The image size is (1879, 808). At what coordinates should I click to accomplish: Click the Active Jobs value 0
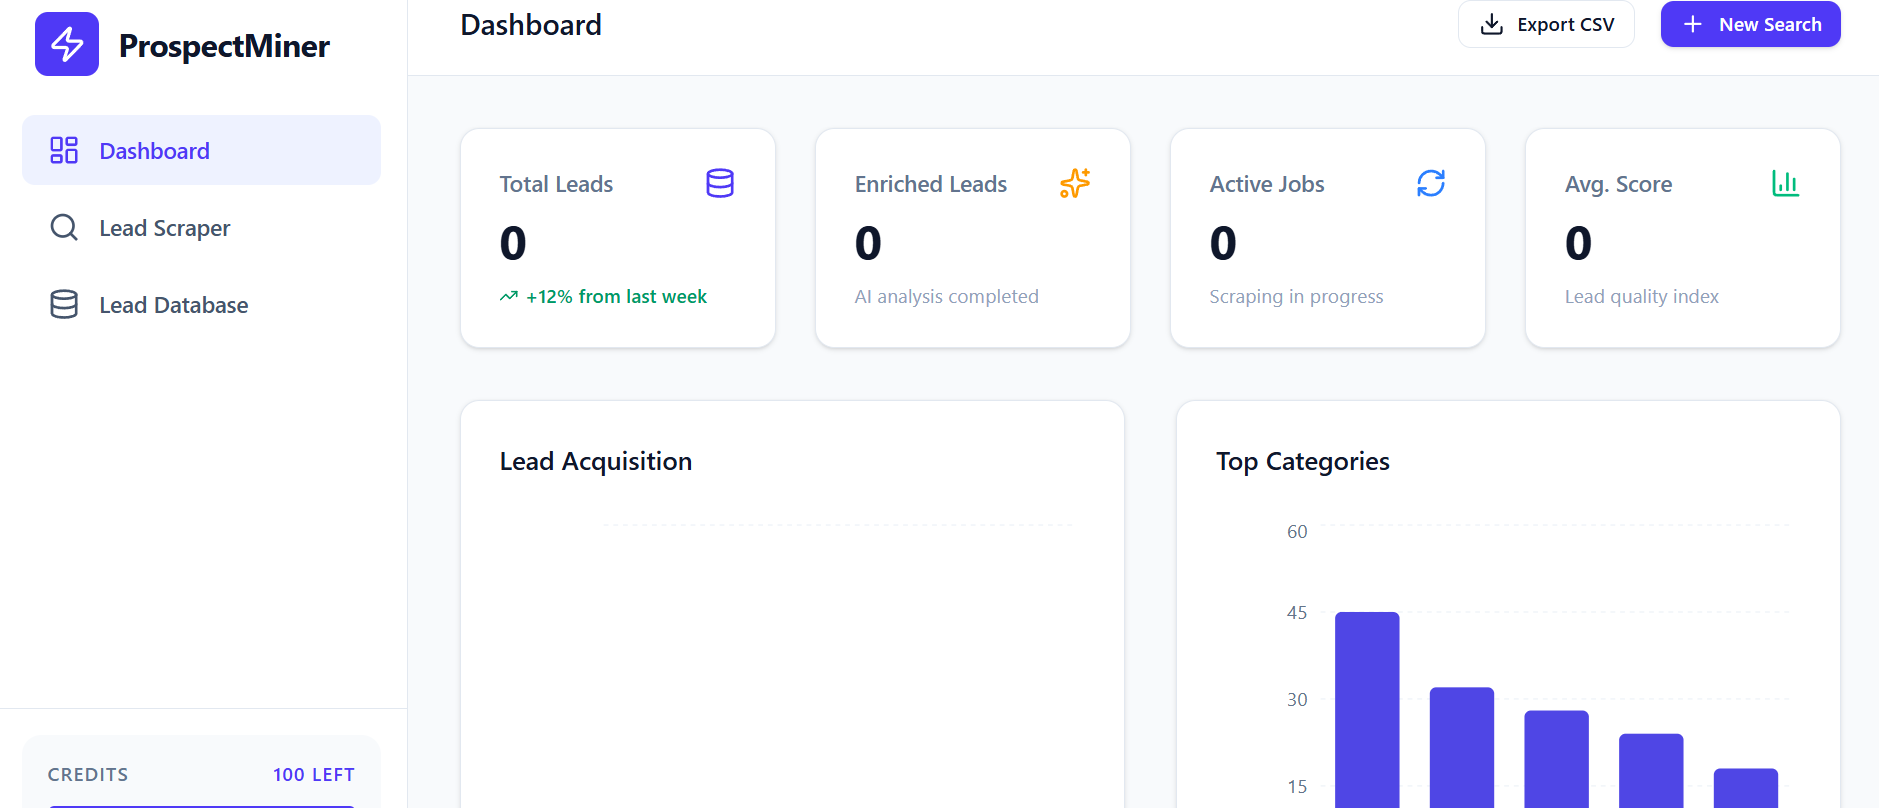[x=1223, y=243]
